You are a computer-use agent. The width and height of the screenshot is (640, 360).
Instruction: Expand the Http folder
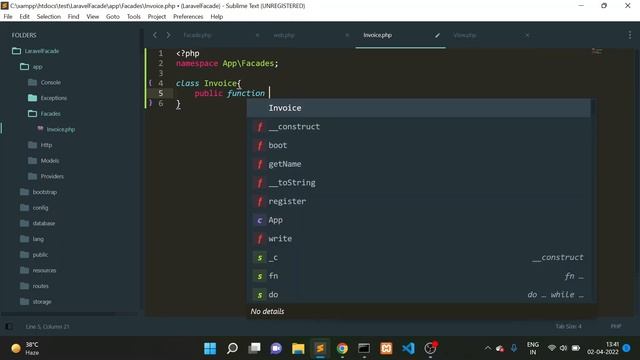point(46,145)
